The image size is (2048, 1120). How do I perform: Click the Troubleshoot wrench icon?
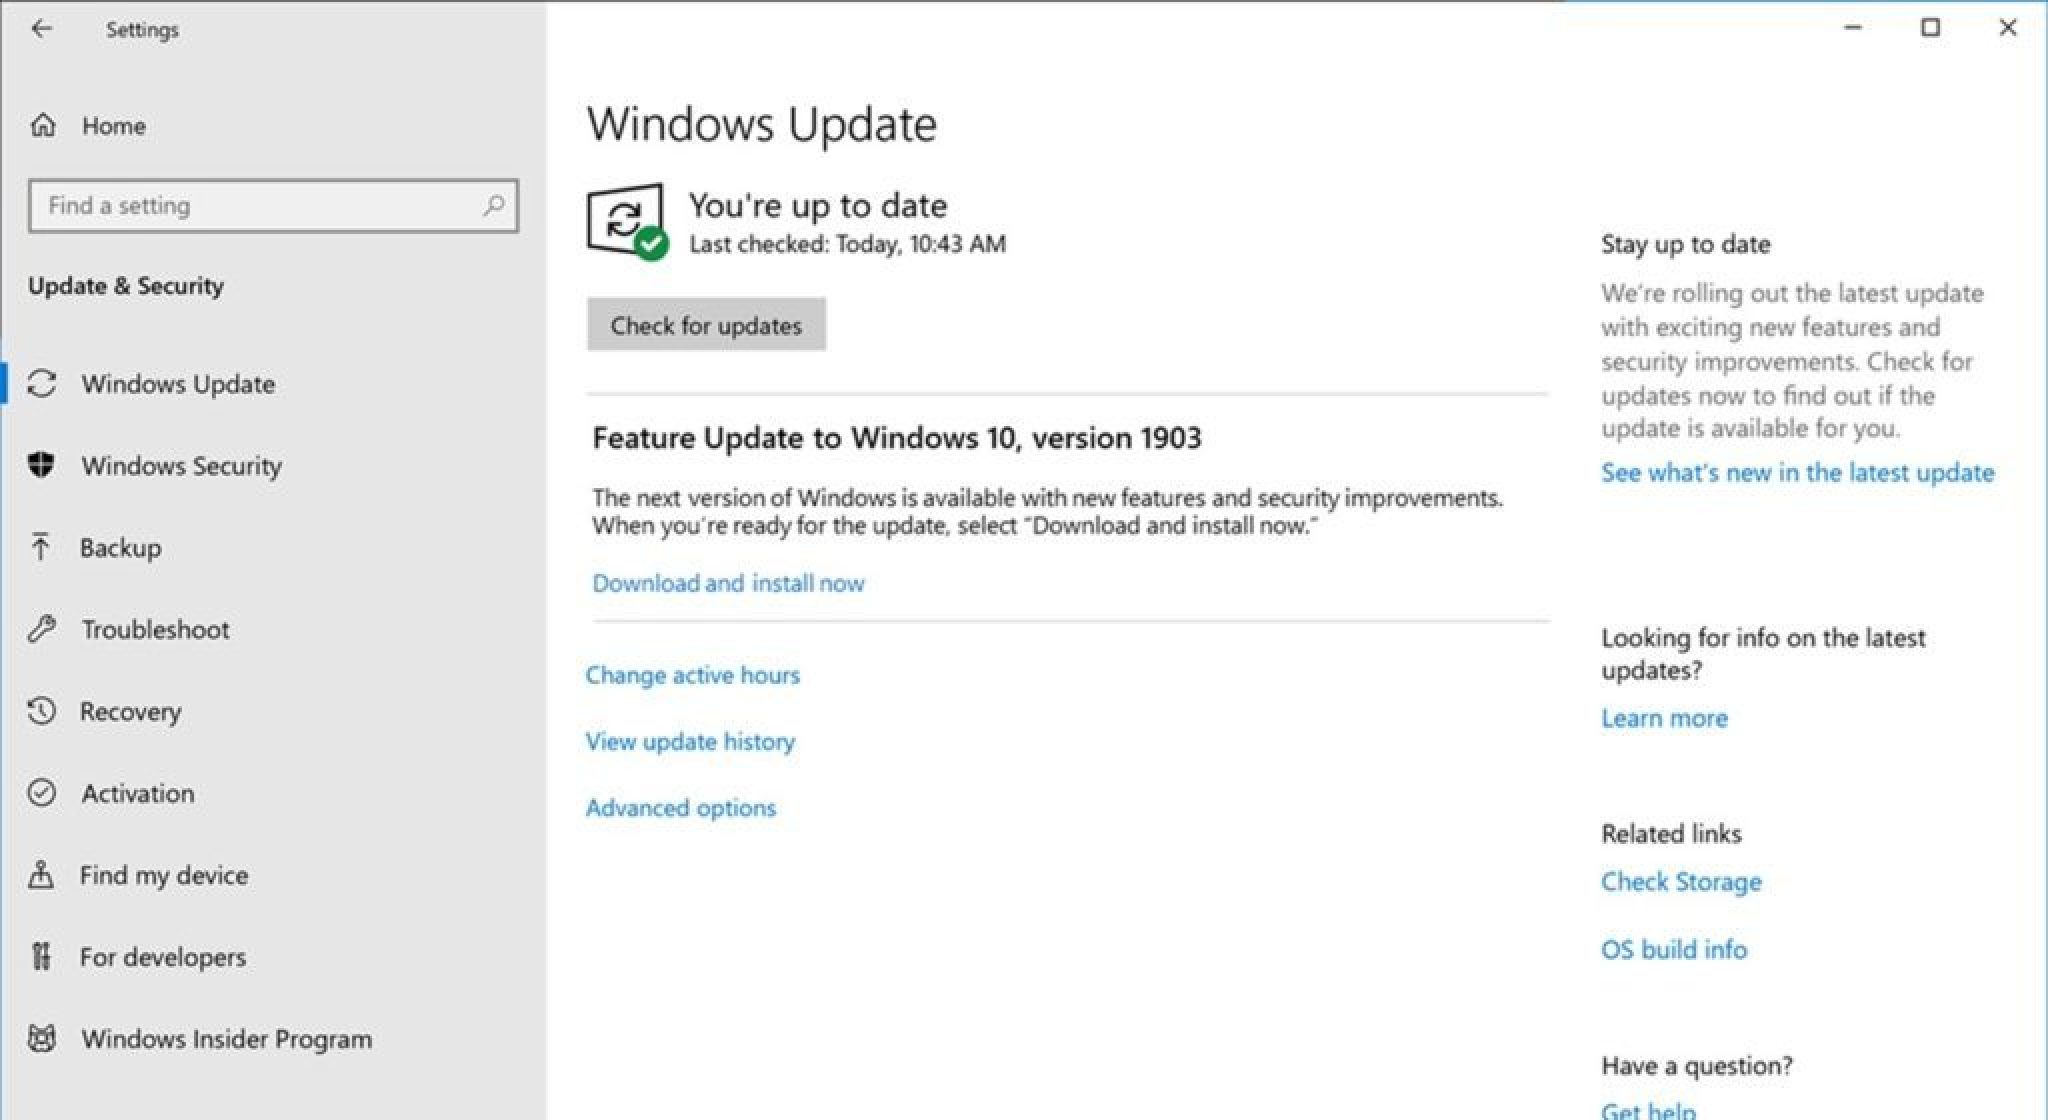(42, 629)
